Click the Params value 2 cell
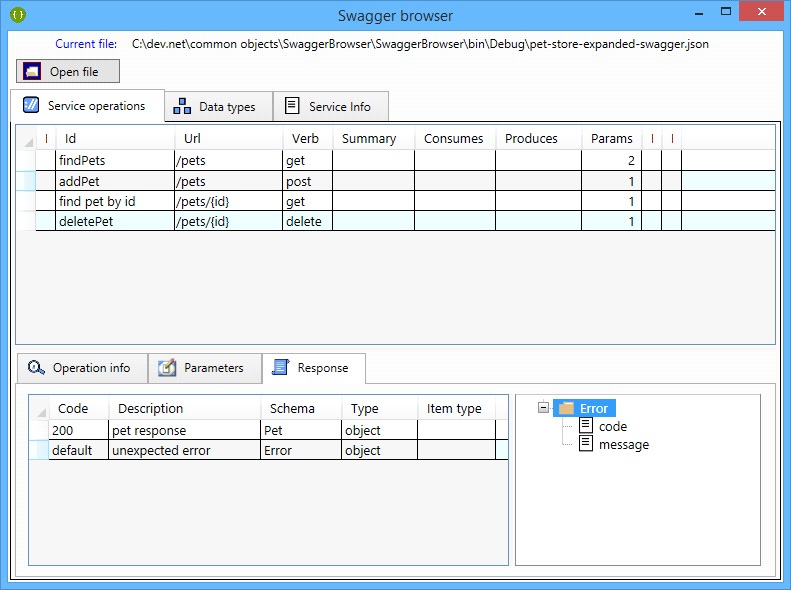791x590 pixels. pyautogui.click(x=611, y=160)
